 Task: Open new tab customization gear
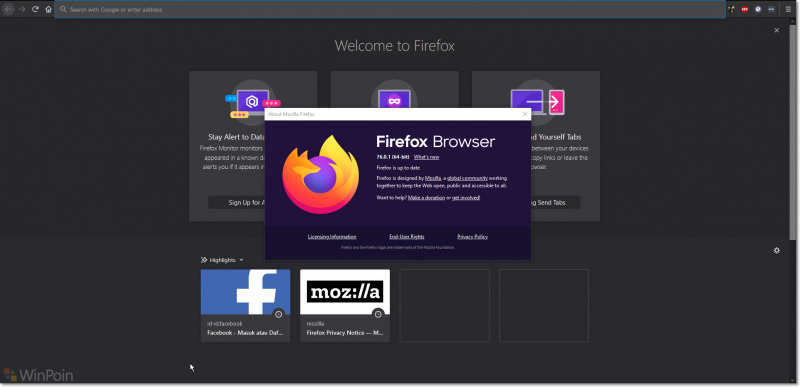click(x=777, y=250)
